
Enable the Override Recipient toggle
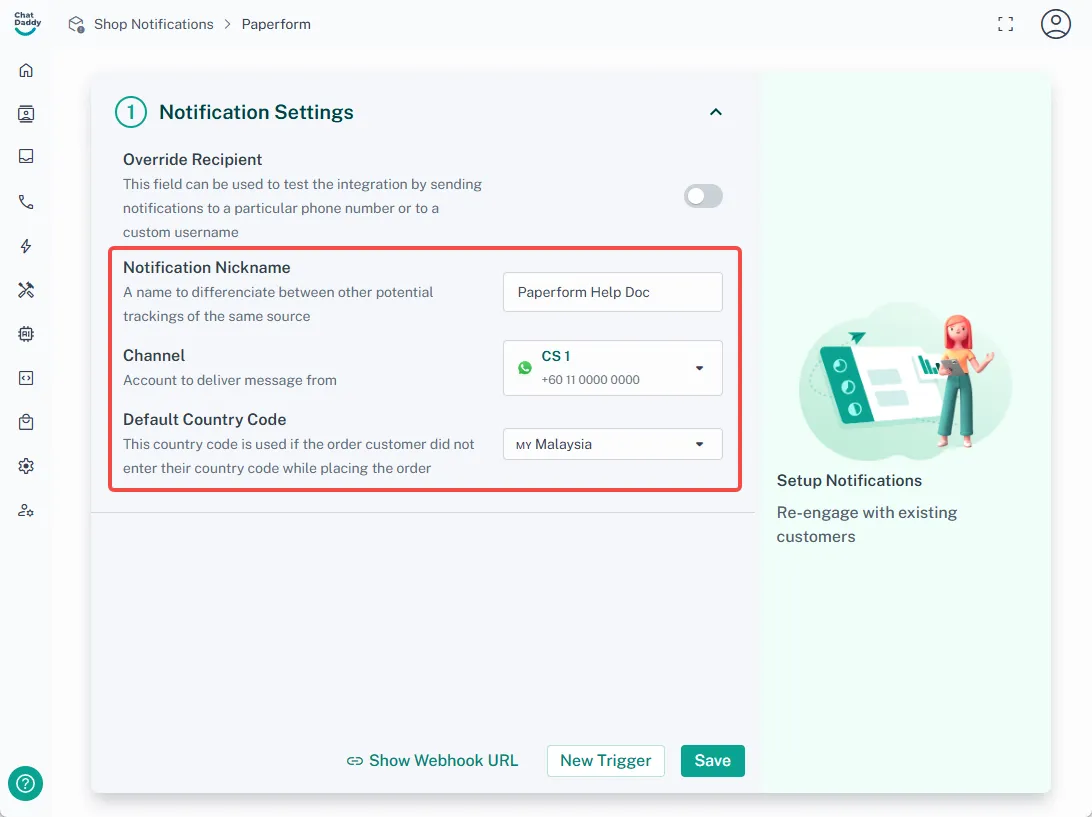tap(703, 196)
